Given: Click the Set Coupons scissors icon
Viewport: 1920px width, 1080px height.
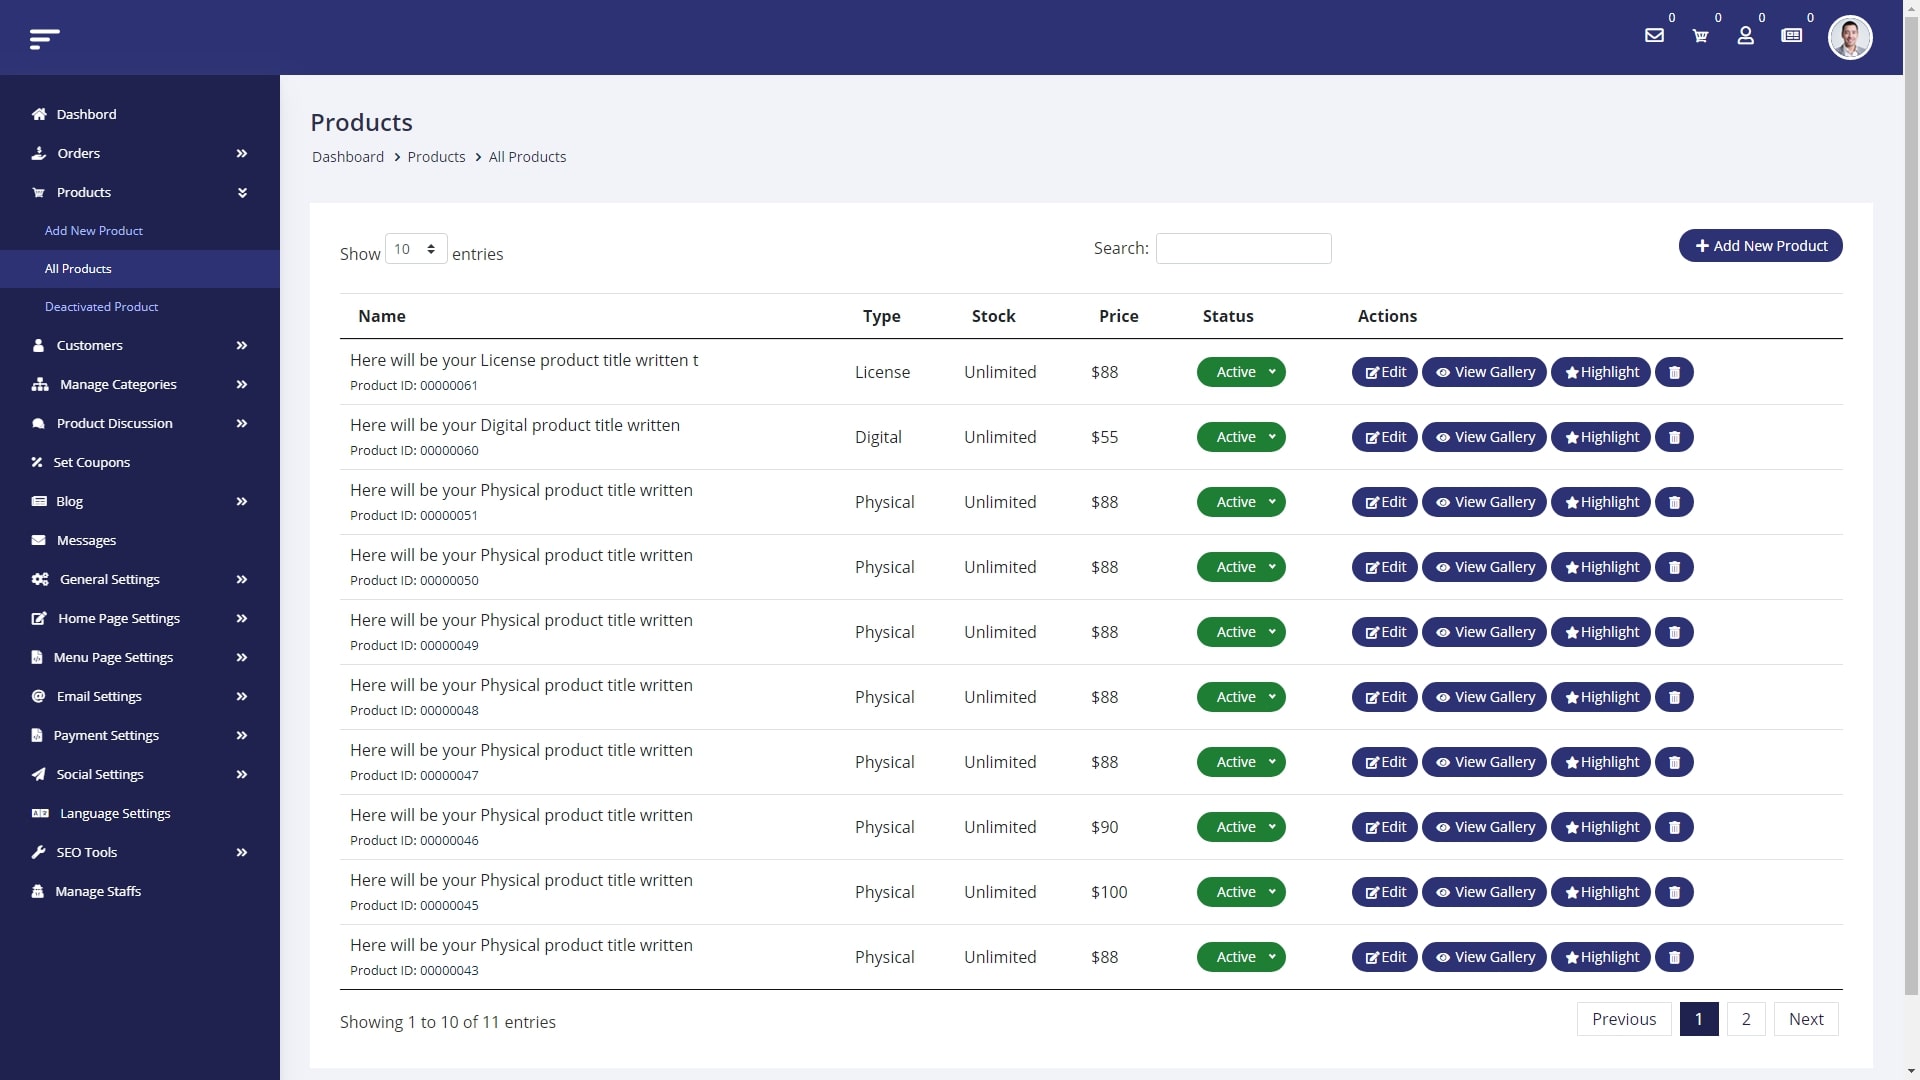Looking at the screenshot, I should [x=38, y=462].
